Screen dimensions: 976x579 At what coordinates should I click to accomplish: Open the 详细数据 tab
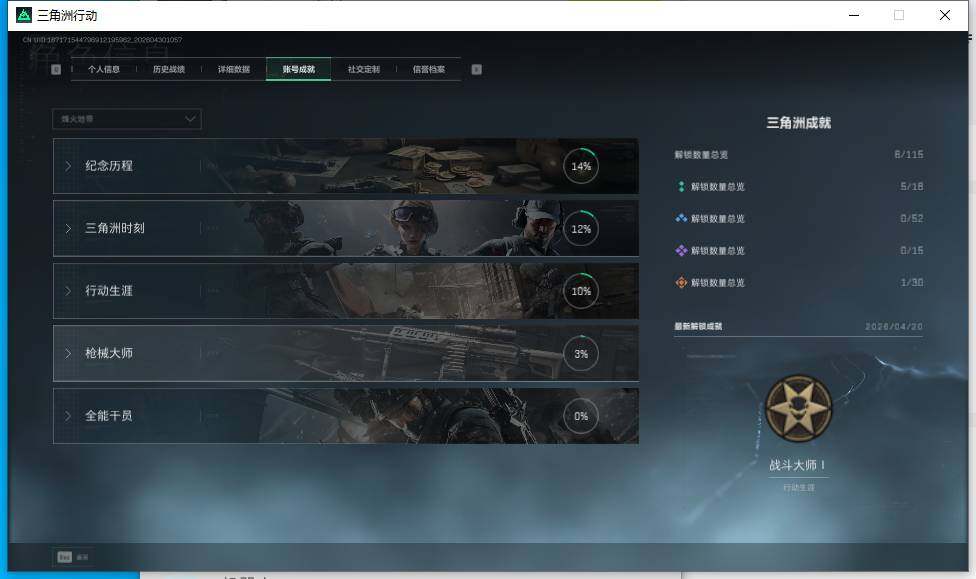pos(234,70)
